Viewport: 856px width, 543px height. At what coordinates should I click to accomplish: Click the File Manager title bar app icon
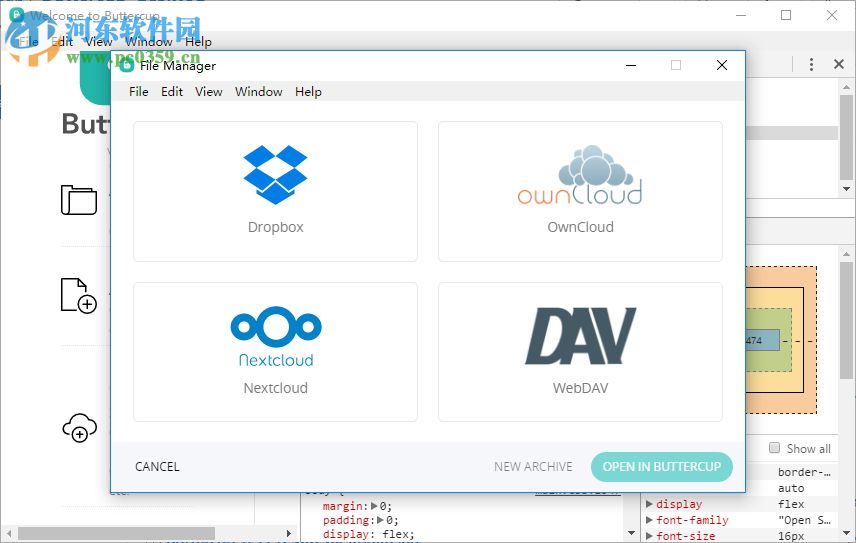click(x=127, y=65)
